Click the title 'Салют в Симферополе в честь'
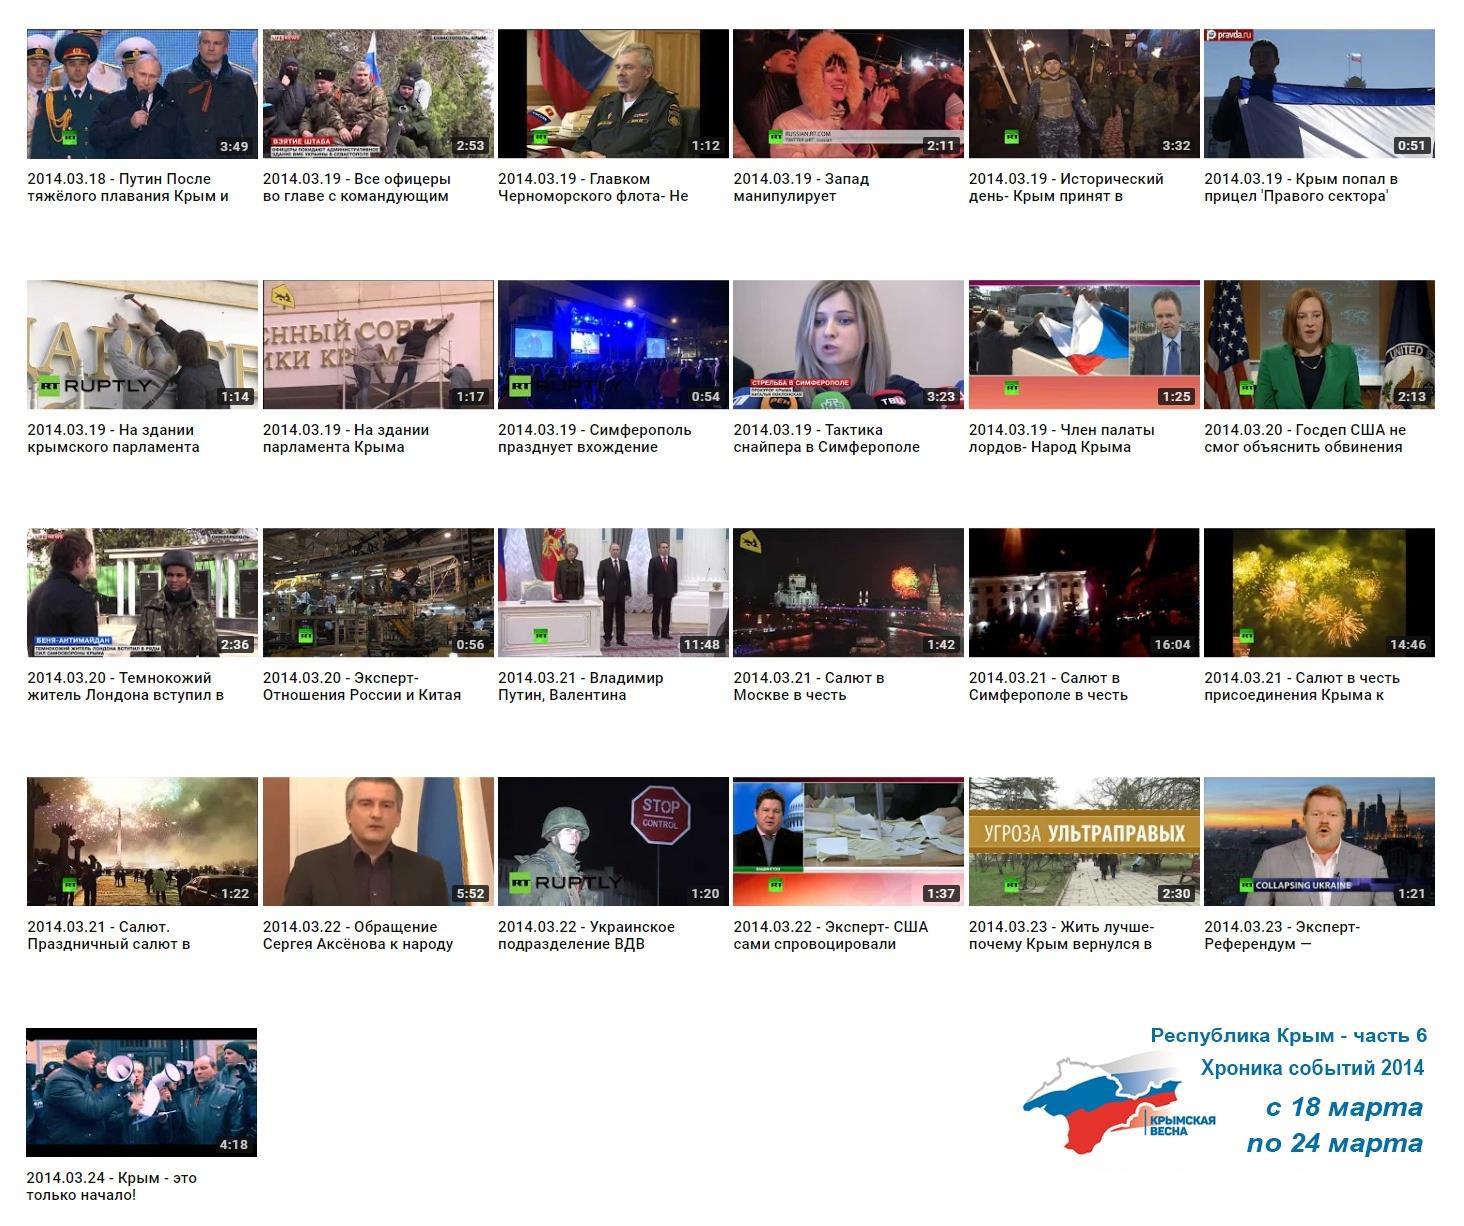Image resolution: width=1464 pixels, height=1226 pixels. (x=1049, y=687)
